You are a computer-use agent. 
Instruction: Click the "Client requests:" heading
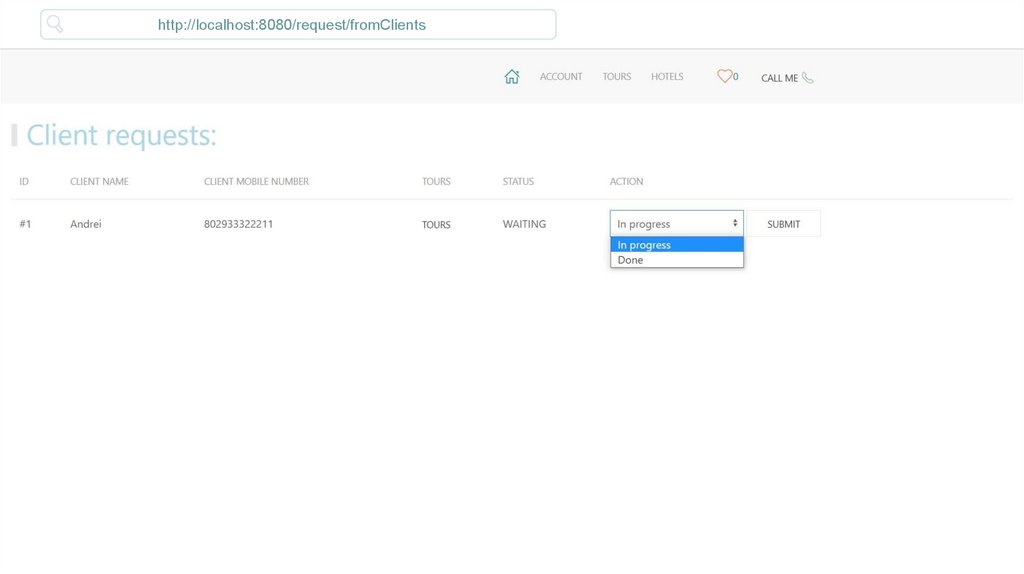pyautogui.click(x=121, y=135)
